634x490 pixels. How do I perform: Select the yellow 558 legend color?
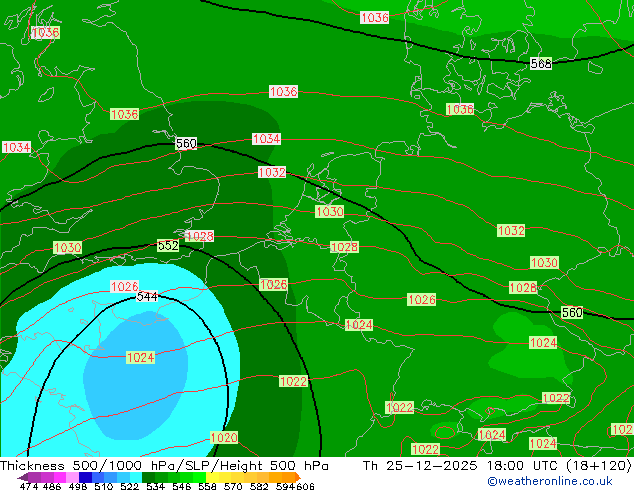212,477
